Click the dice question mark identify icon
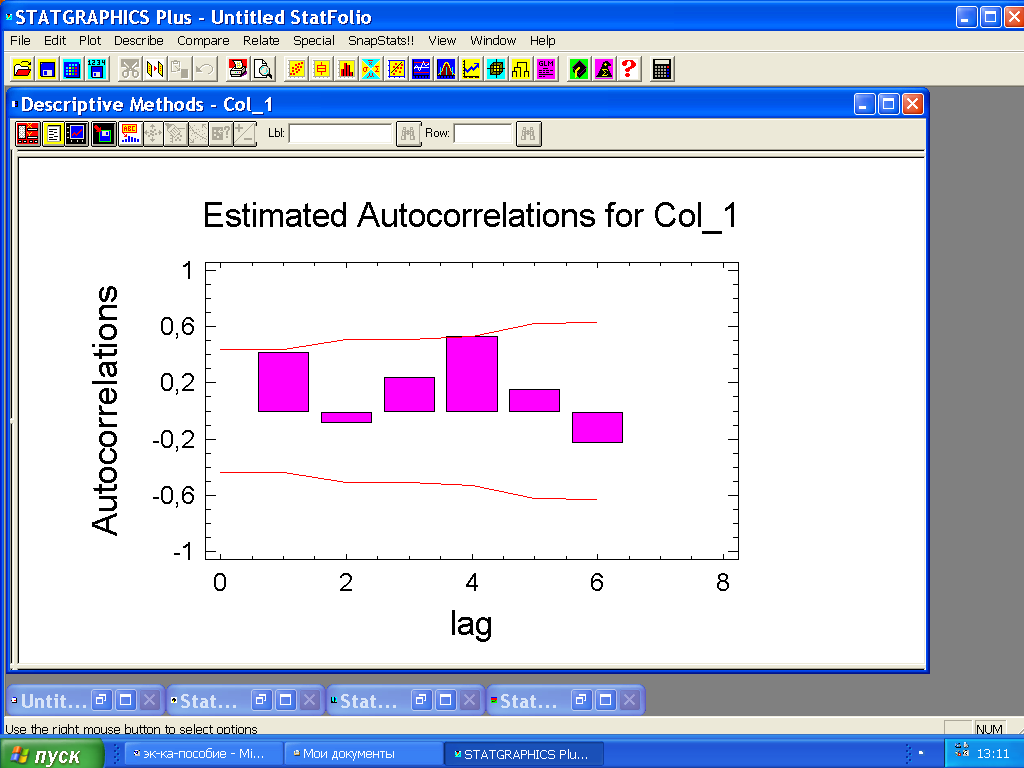Viewport: 1024px width, 768px height. [x=221, y=134]
